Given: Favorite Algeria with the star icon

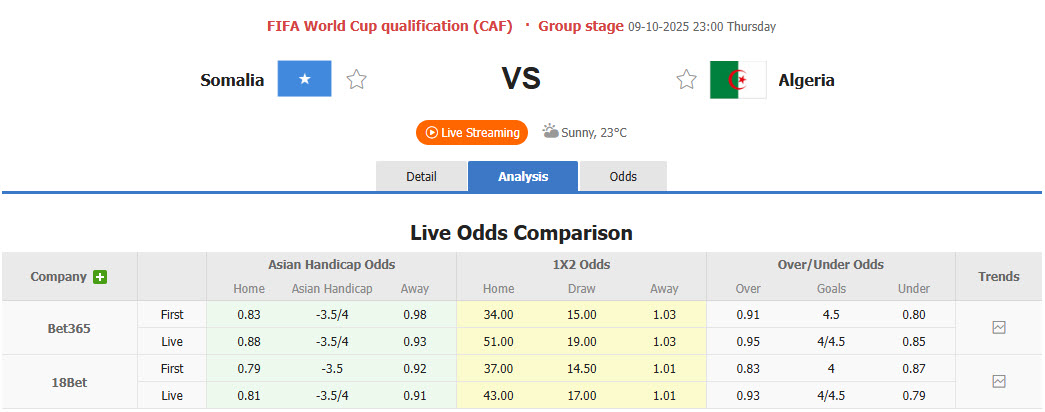Looking at the screenshot, I should [686, 80].
